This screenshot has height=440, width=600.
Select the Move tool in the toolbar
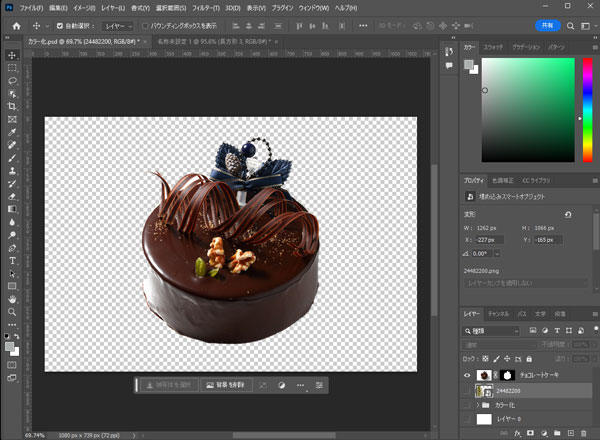(12, 54)
